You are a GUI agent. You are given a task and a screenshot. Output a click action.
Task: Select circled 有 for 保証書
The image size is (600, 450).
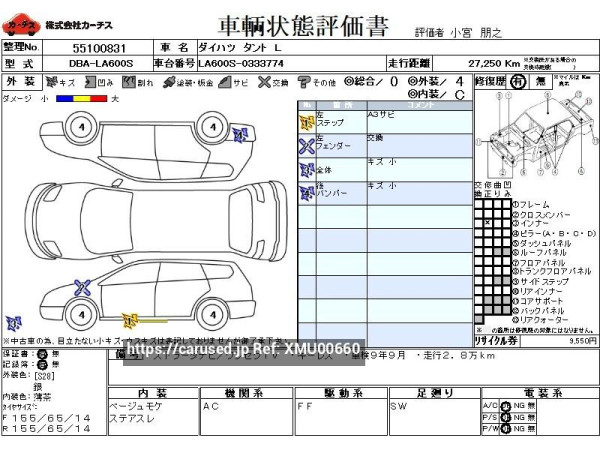(x=42, y=354)
